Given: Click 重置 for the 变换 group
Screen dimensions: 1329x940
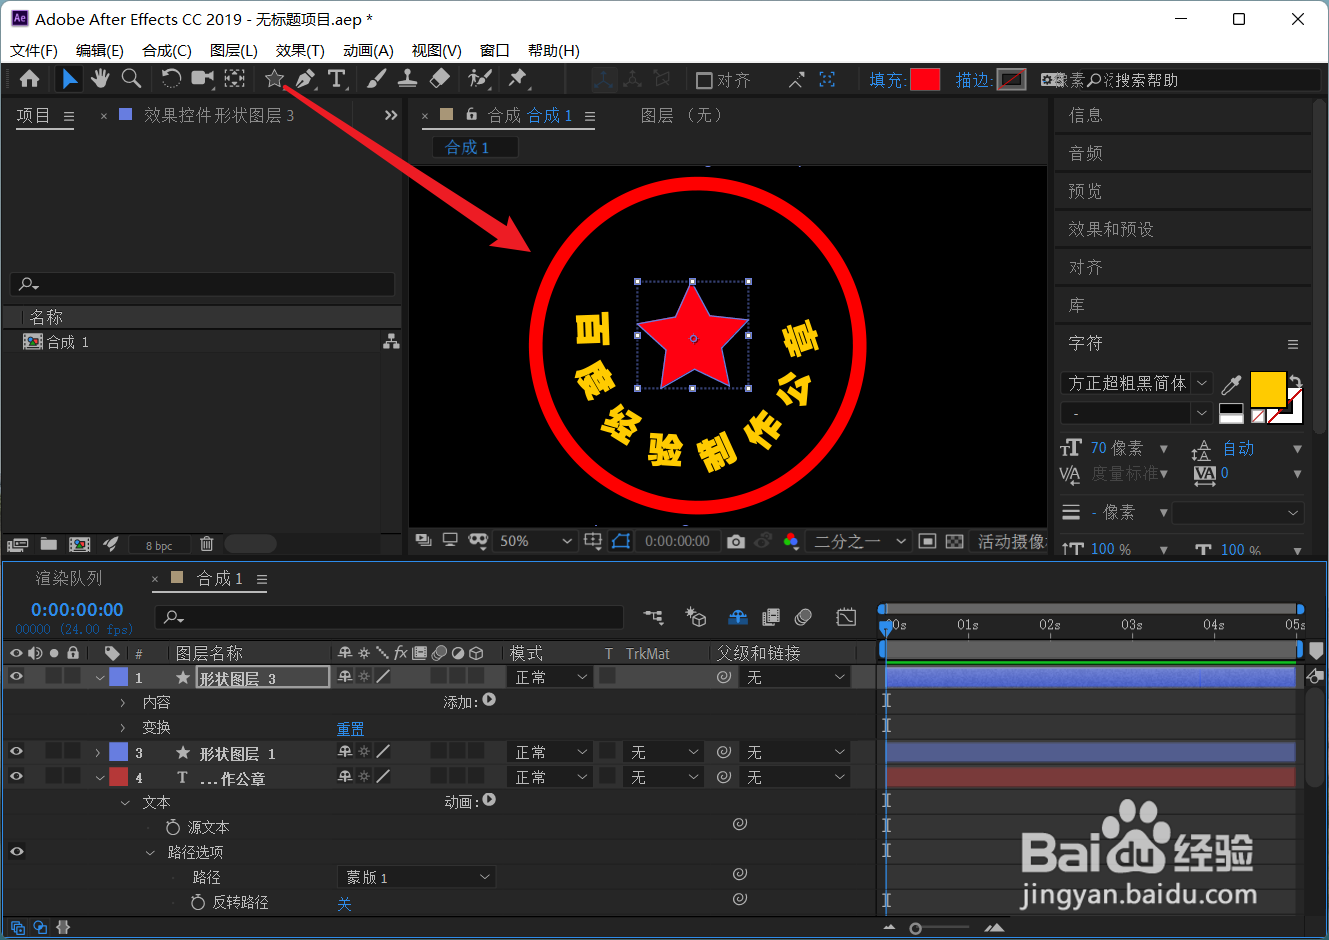Looking at the screenshot, I should tap(350, 728).
